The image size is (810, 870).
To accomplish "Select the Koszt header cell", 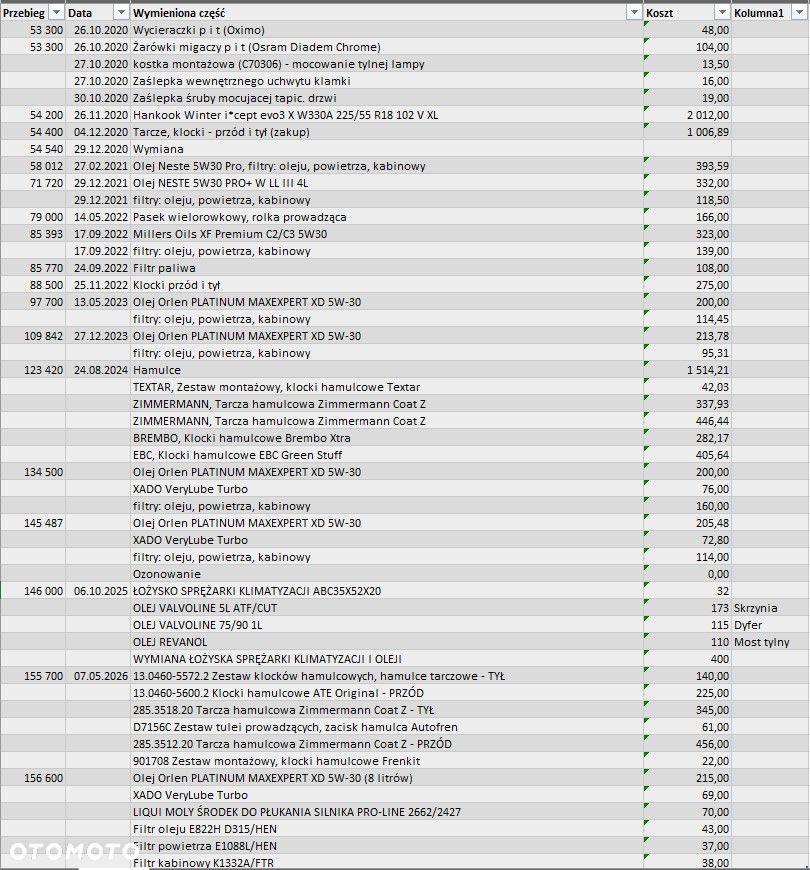I will coord(687,12).
